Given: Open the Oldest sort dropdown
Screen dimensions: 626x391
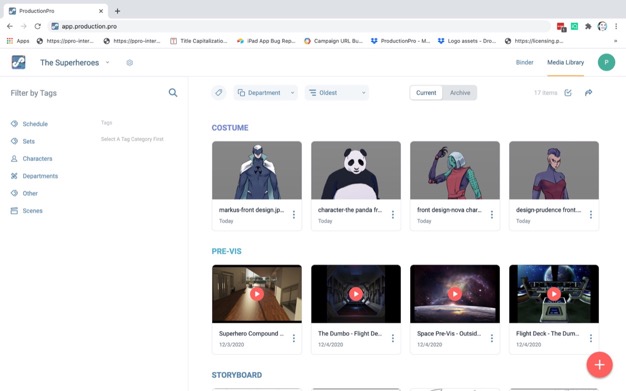Looking at the screenshot, I should tap(337, 93).
